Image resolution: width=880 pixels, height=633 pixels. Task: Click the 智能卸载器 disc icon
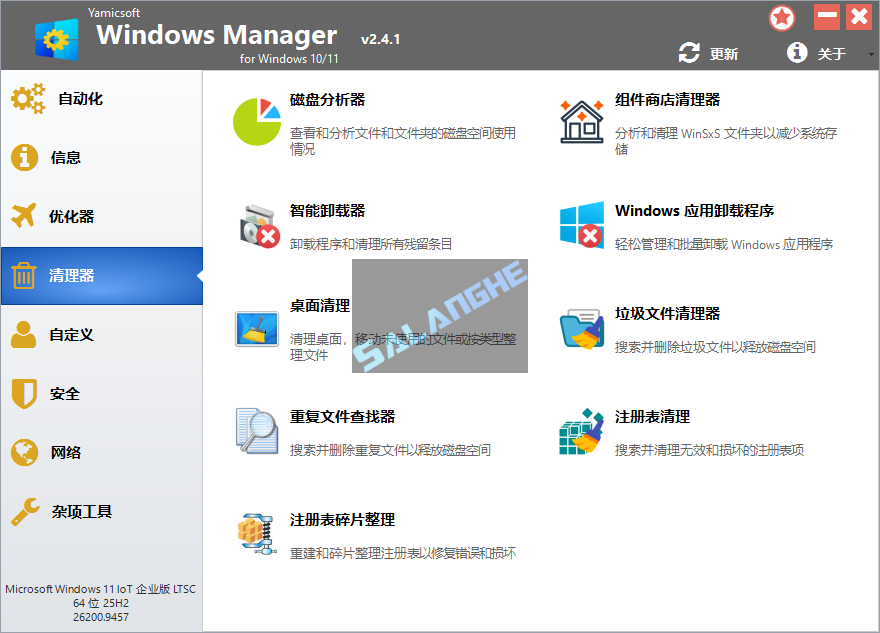coord(259,226)
